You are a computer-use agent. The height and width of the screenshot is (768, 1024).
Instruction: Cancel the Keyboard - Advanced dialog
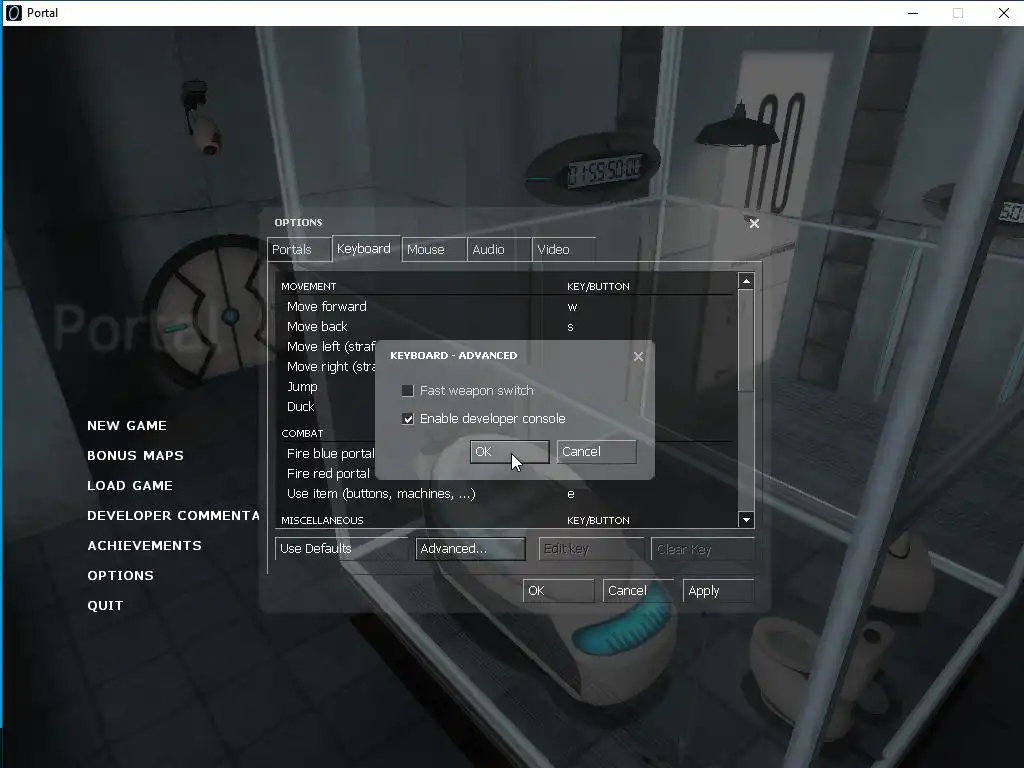[596, 452]
